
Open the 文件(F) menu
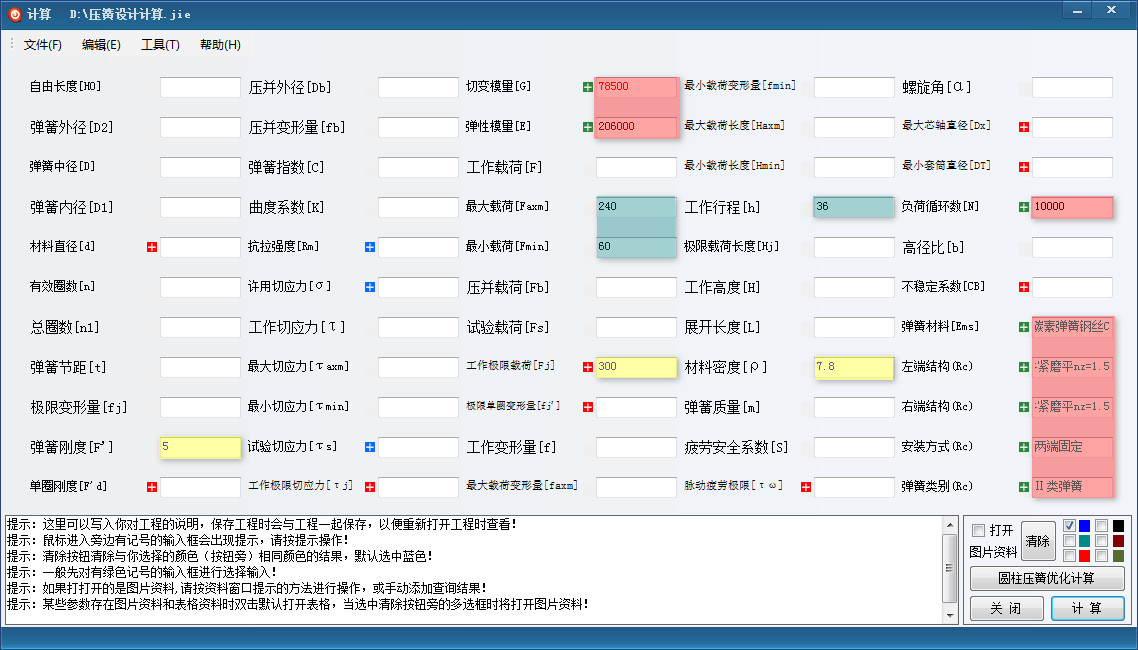tap(43, 45)
